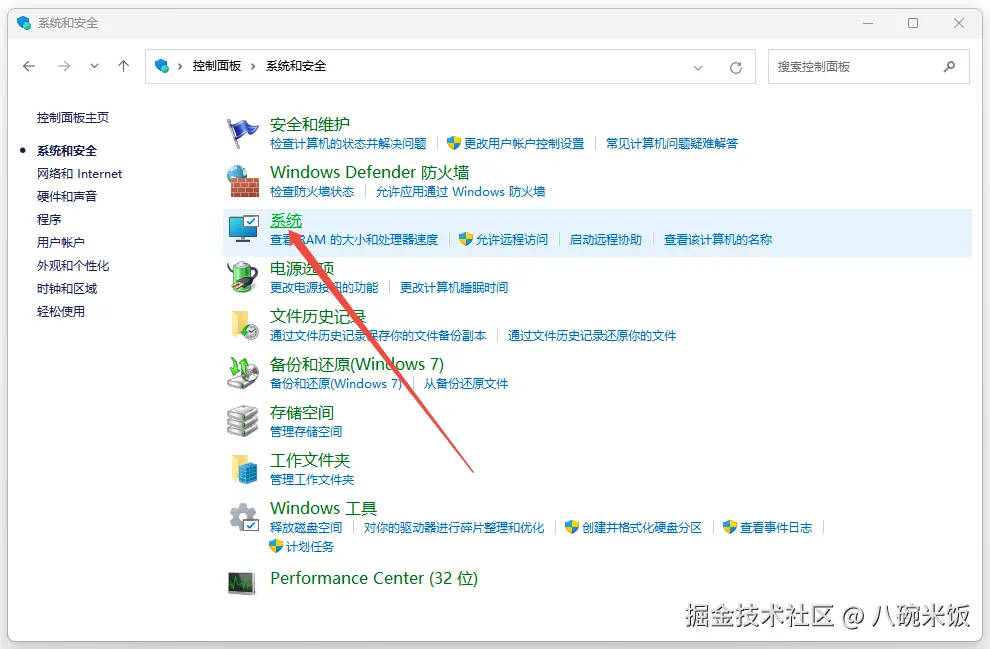Viewport: 990px width, 649px height.
Task: Click the Windows Defender Firewall brick icon
Action: click(x=243, y=181)
